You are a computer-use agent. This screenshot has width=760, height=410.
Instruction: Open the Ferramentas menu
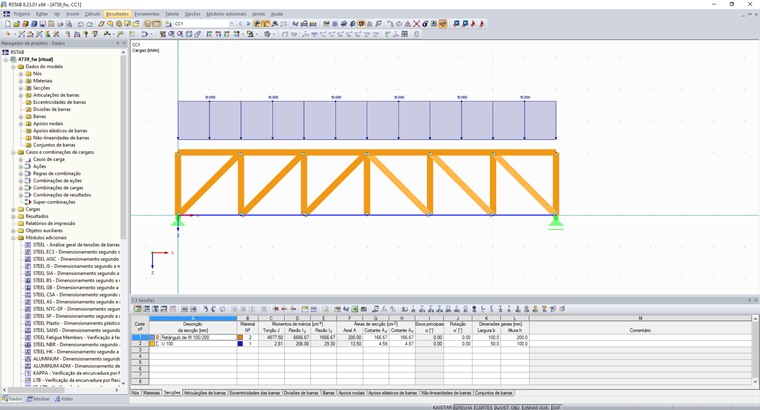pos(147,14)
